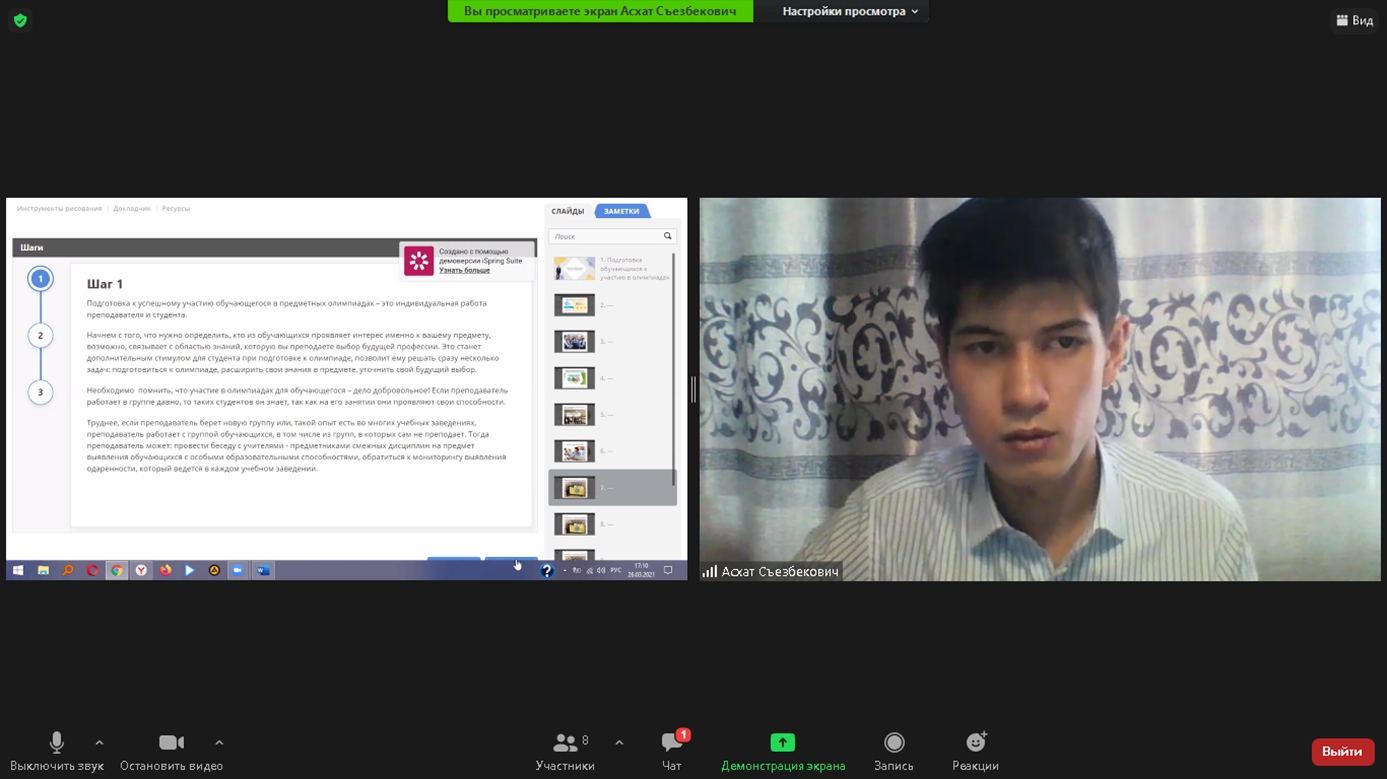Open the Участники participants panel
The height and width of the screenshot is (779, 1387).
point(565,750)
